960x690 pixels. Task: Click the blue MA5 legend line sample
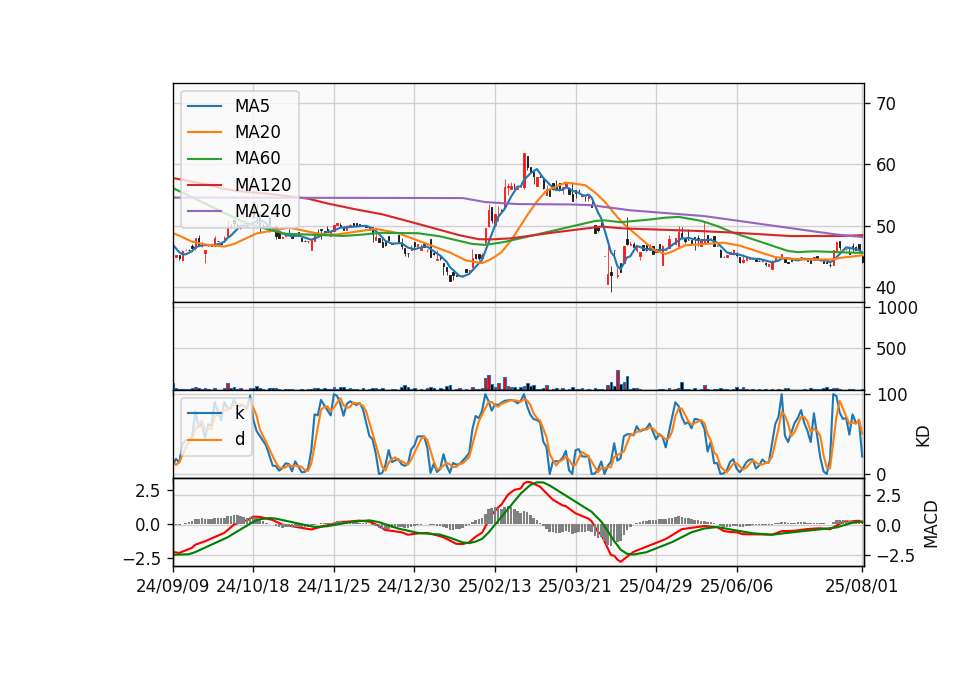[204, 106]
